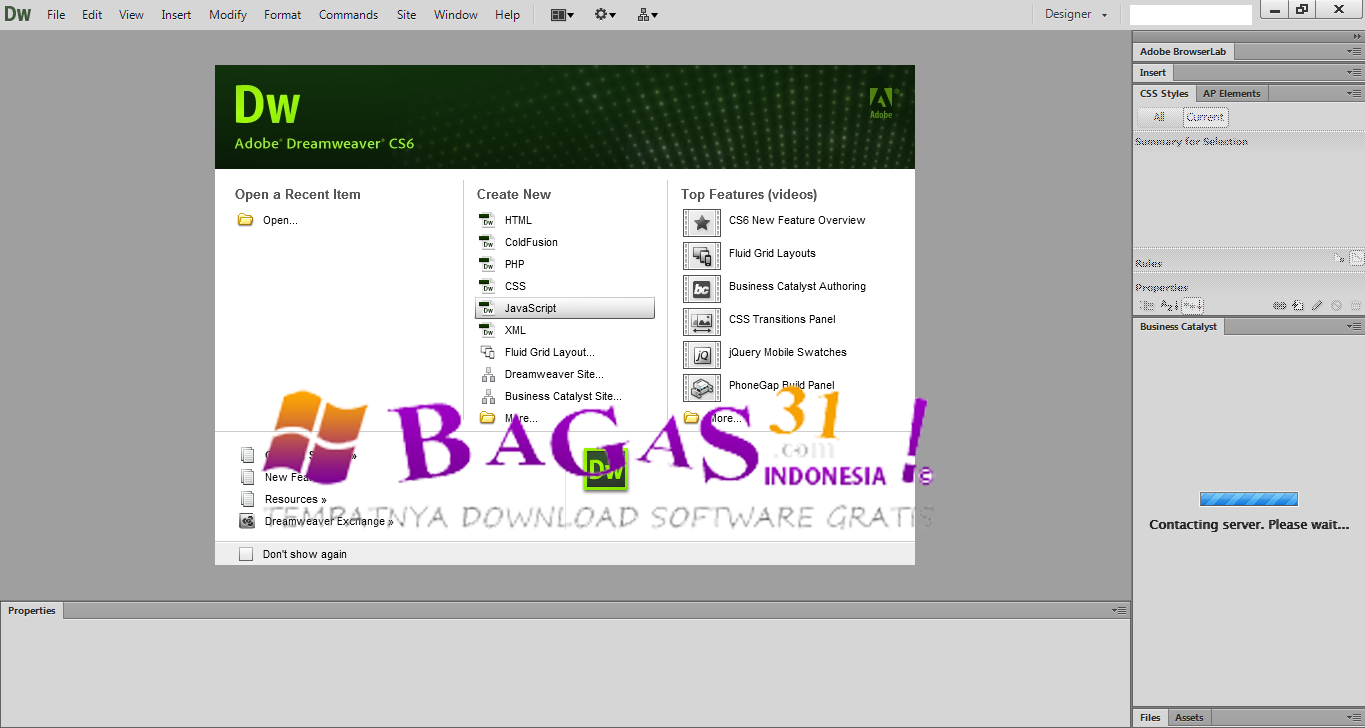Click the Show list view A-Z icon
Screen dimensions: 1365x728
pos(1169,305)
